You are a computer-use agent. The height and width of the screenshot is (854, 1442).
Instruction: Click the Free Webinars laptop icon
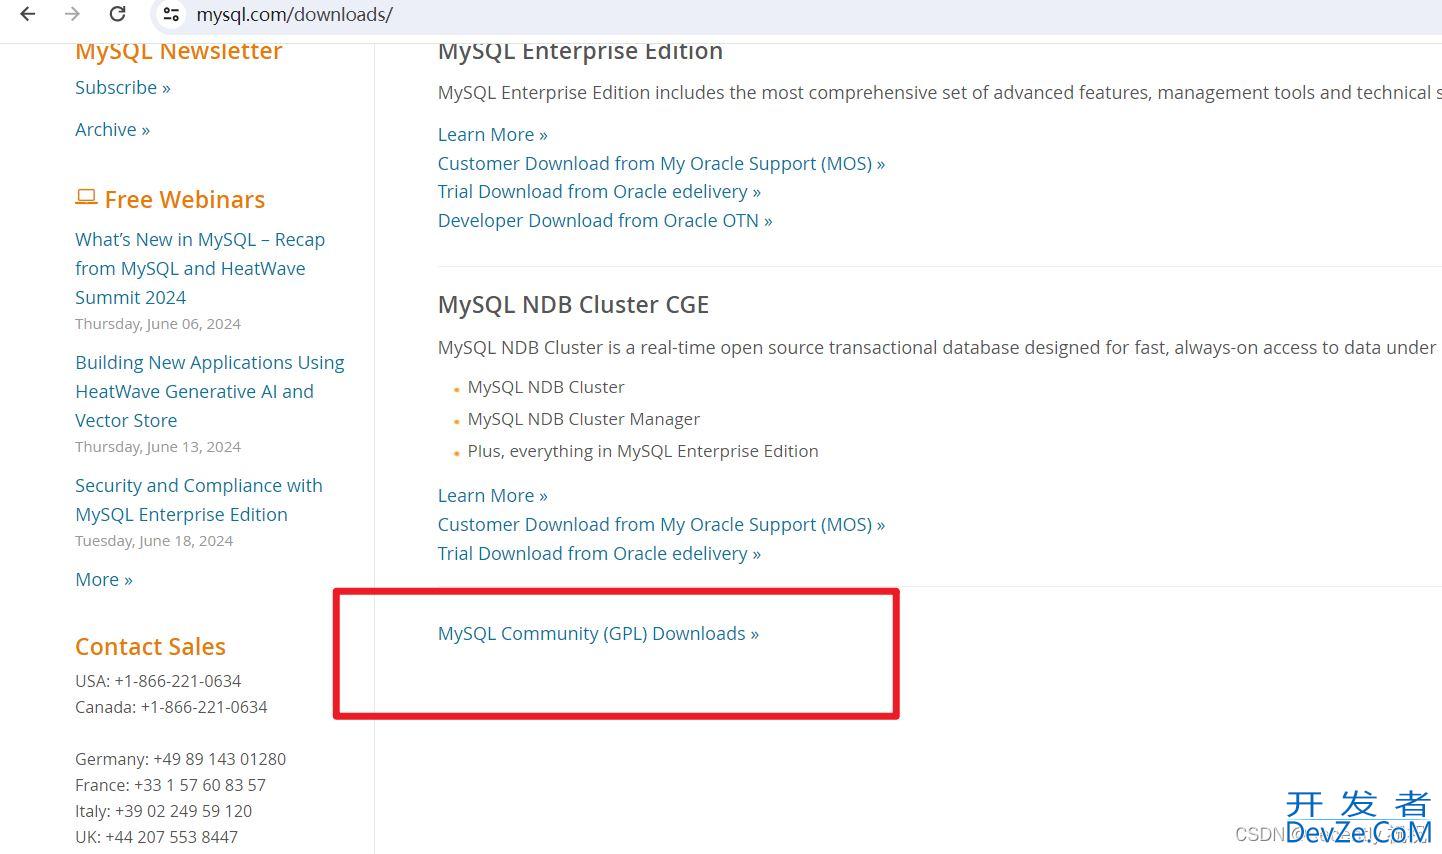coord(86,198)
